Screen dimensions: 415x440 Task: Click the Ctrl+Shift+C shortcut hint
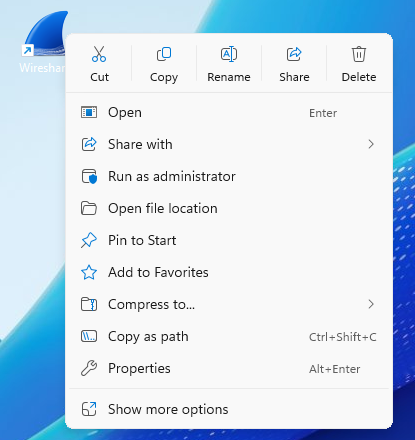pyautogui.click(x=343, y=337)
